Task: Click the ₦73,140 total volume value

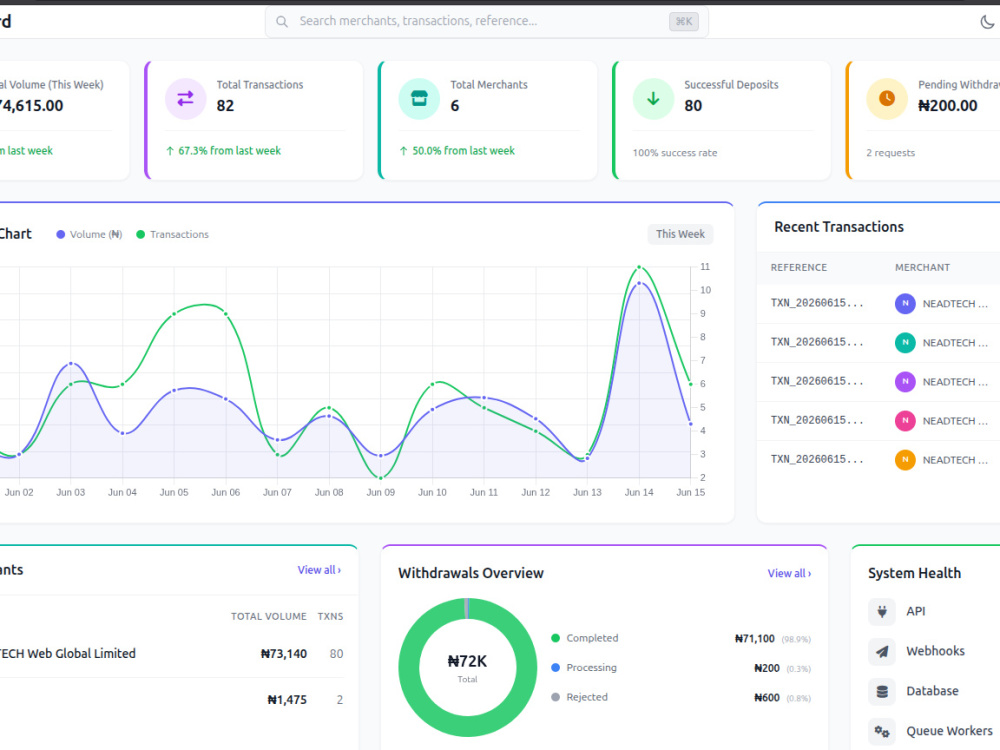Action: pyautogui.click(x=284, y=654)
